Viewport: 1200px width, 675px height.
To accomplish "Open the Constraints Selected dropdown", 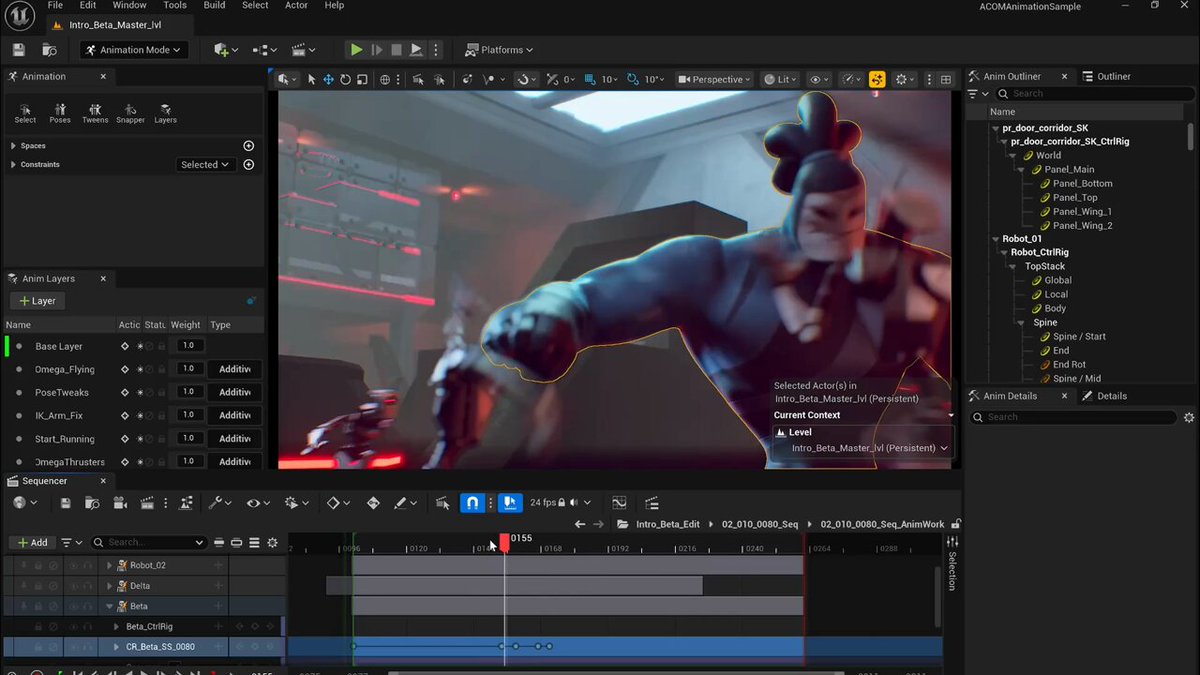I will pyautogui.click(x=205, y=165).
